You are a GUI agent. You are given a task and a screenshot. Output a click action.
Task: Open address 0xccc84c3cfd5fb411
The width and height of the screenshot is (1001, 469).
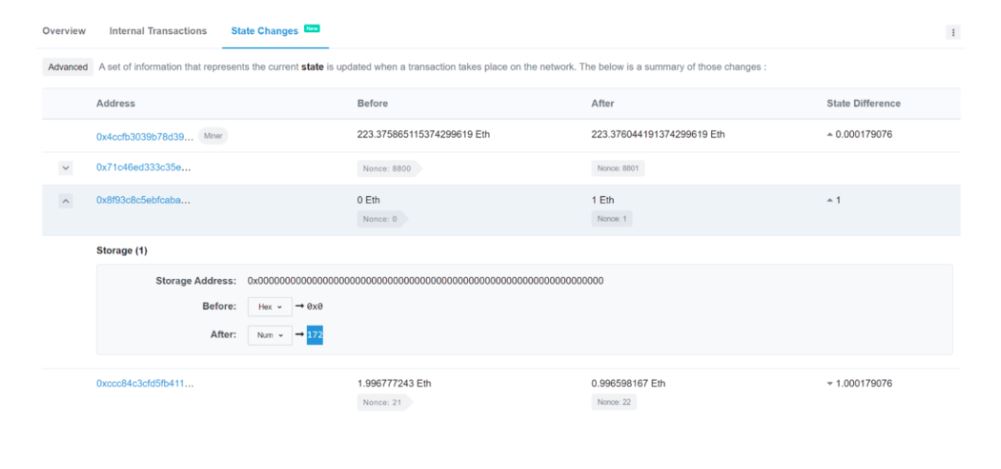pyautogui.click(x=145, y=383)
